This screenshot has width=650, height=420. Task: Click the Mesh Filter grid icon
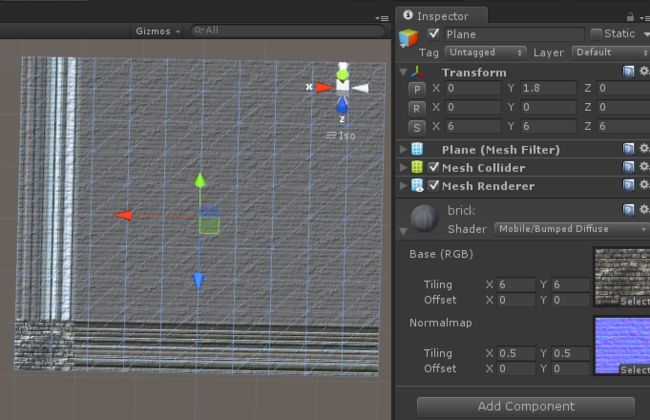coord(417,149)
